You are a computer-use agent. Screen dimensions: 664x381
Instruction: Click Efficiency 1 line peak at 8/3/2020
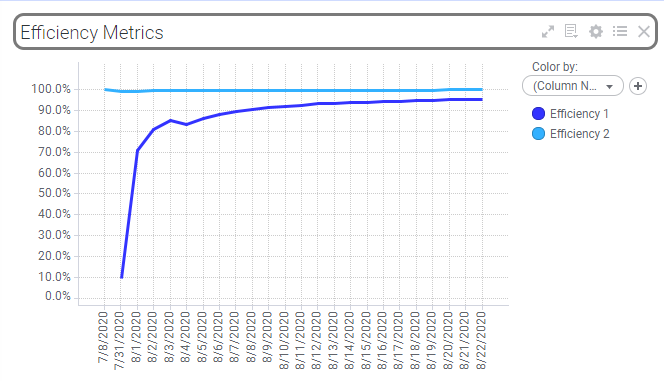tap(170, 120)
